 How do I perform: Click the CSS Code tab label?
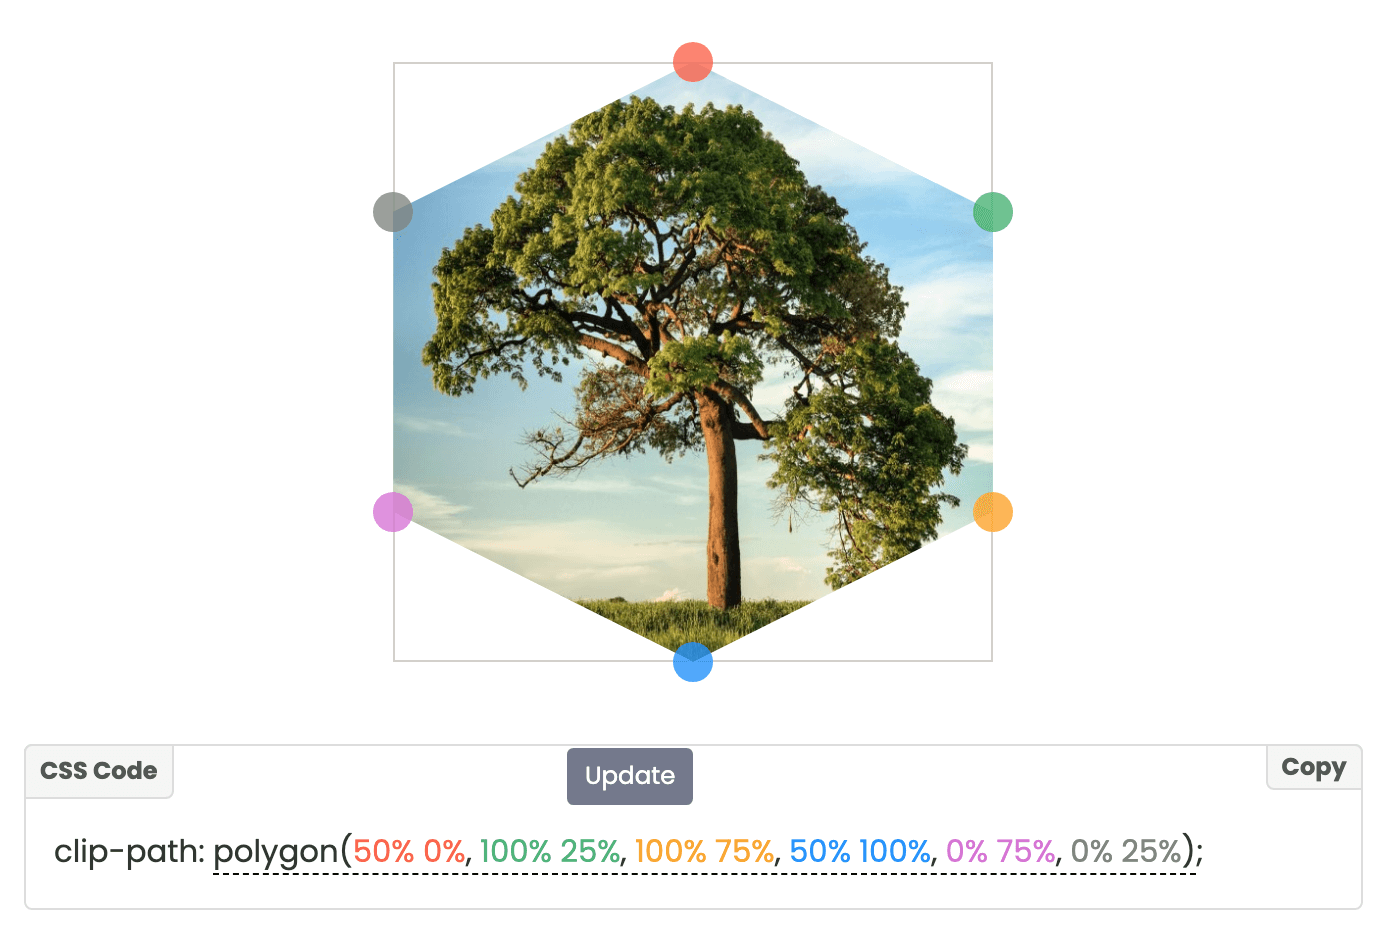(x=99, y=771)
